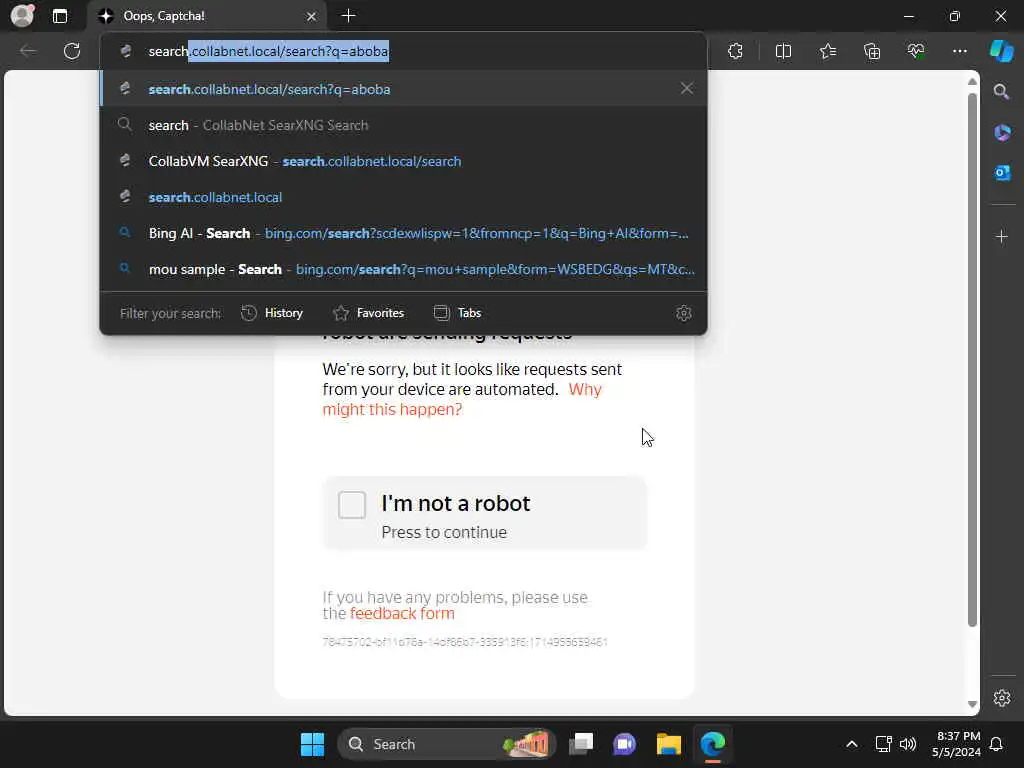Image resolution: width=1024 pixels, height=768 pixels.
Task: Click the scrollbar down arrow
Action: tap(972, 704)
